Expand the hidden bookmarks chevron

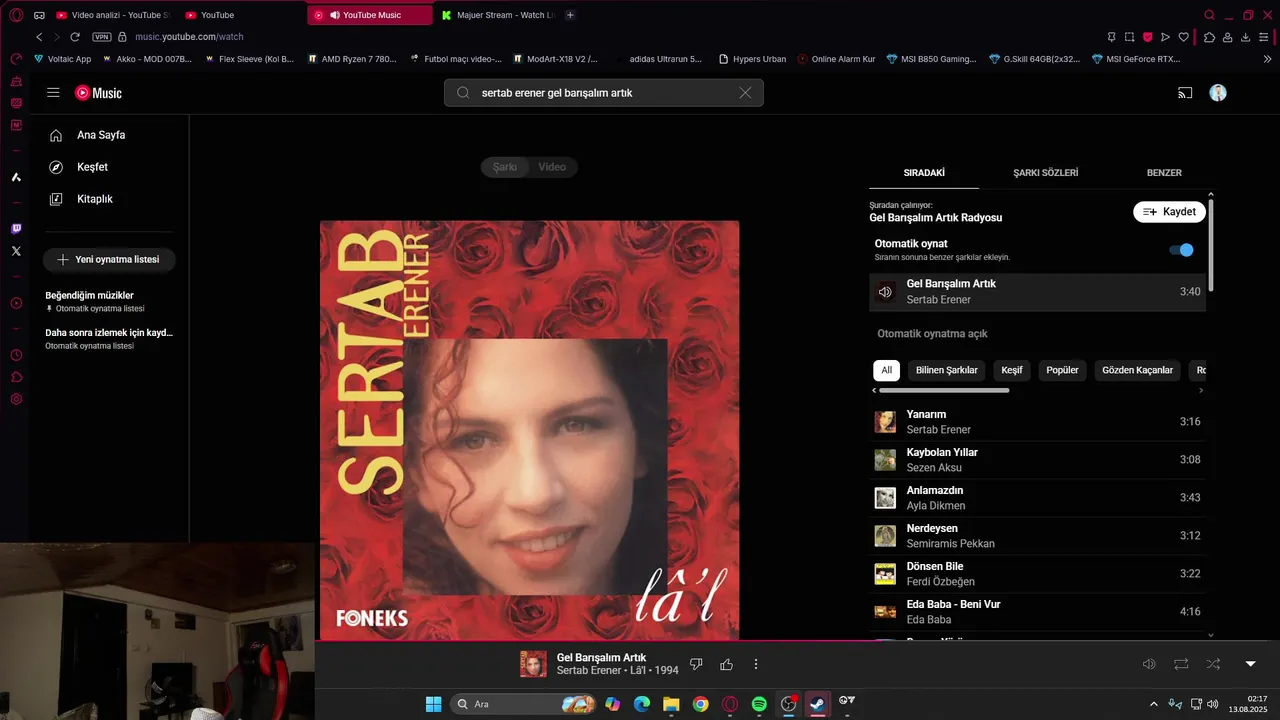(1268, 59)
